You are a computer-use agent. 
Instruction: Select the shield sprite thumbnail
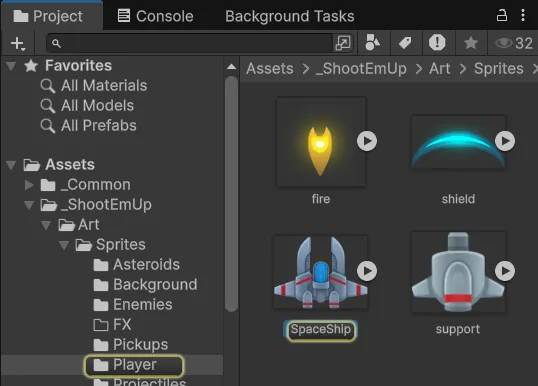pos(459,142)
